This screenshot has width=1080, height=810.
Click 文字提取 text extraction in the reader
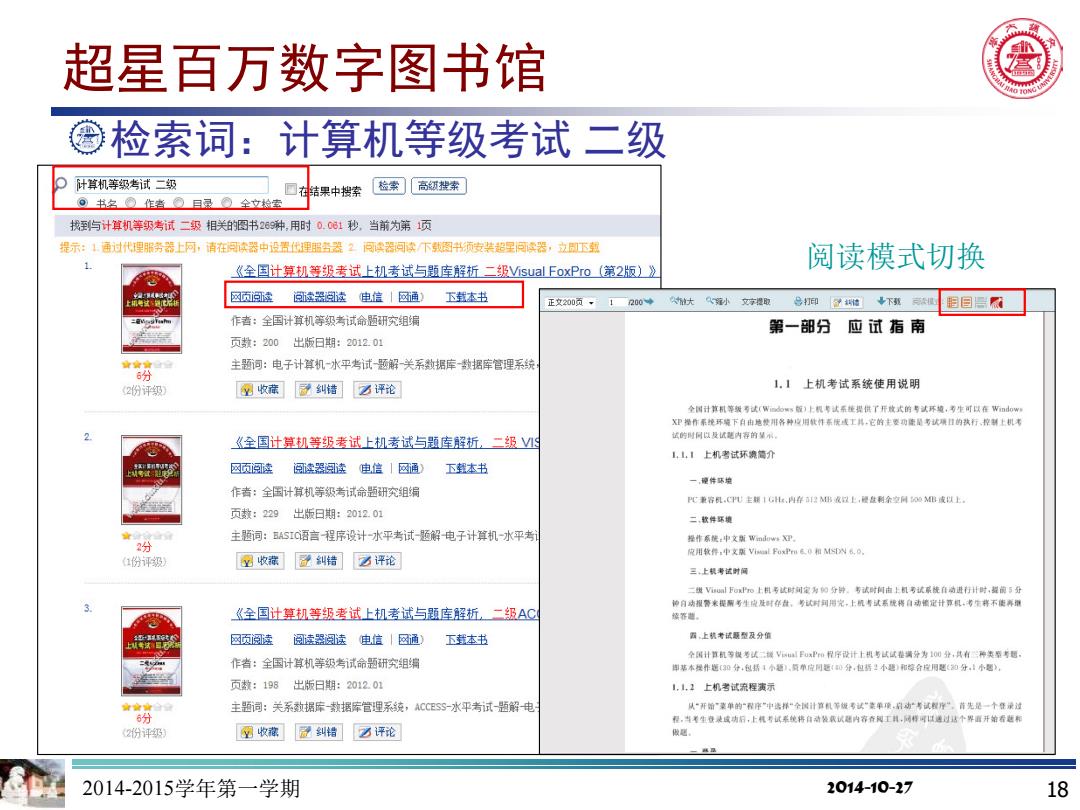point(756,302)
